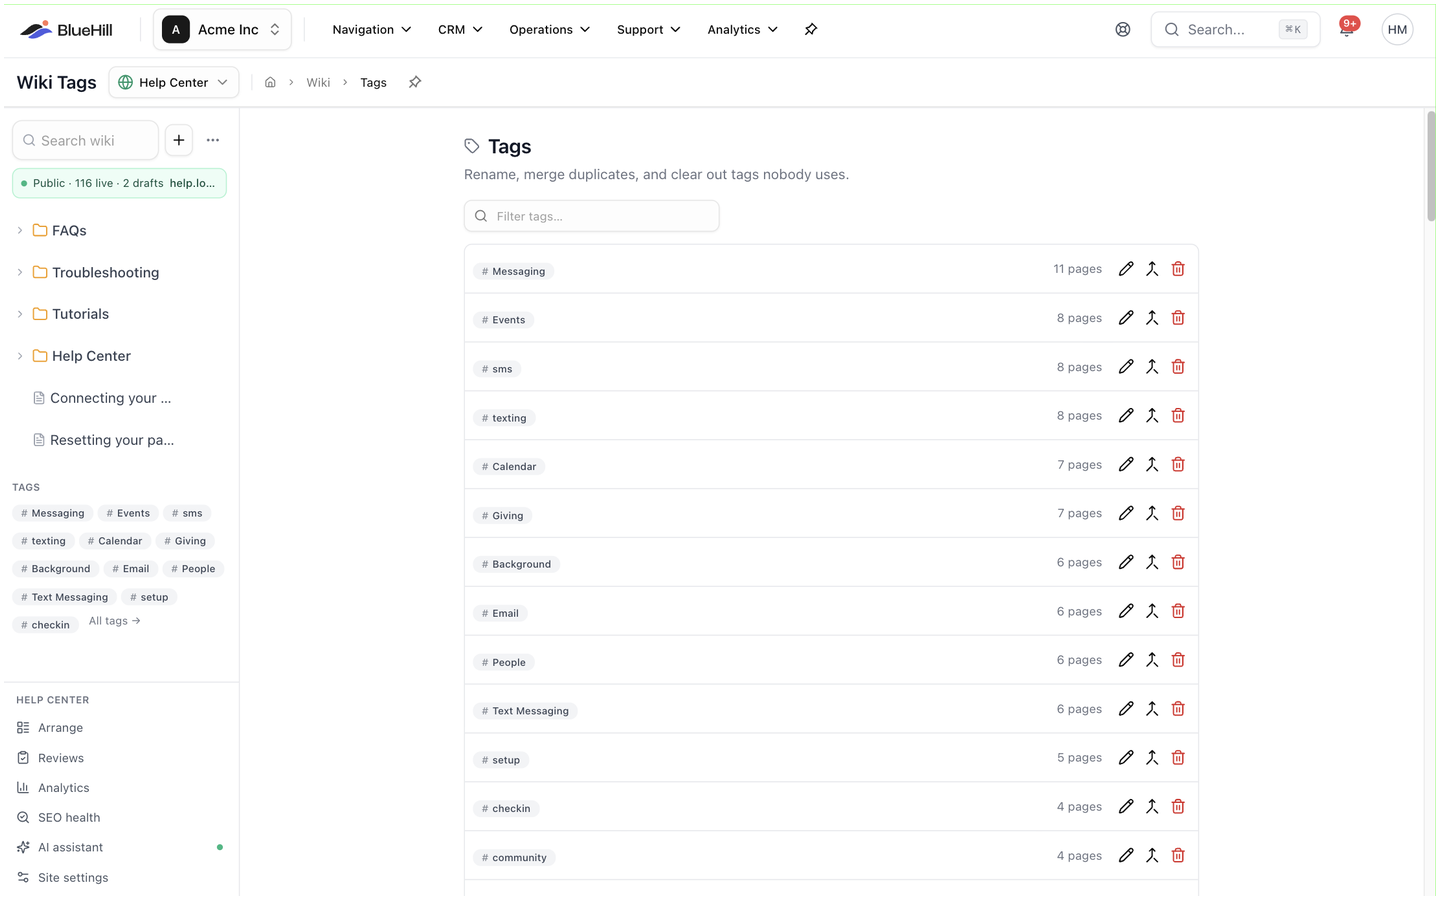Open the Navigation menu

pos(372,30)
